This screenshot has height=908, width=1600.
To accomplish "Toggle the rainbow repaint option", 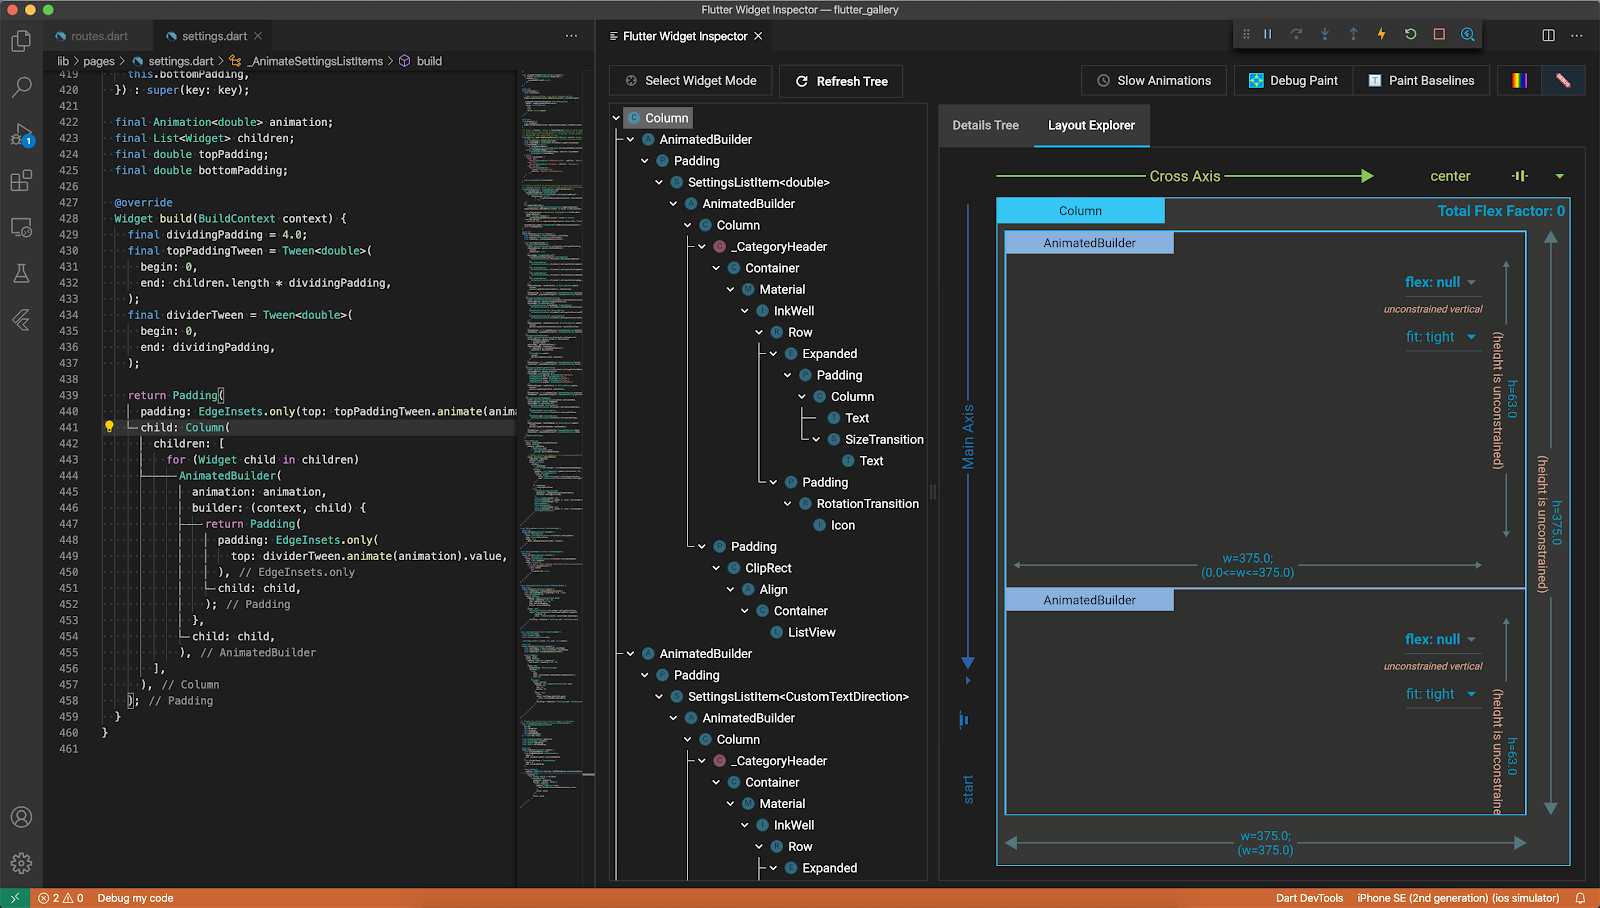I will click(x=1519, y=81).
